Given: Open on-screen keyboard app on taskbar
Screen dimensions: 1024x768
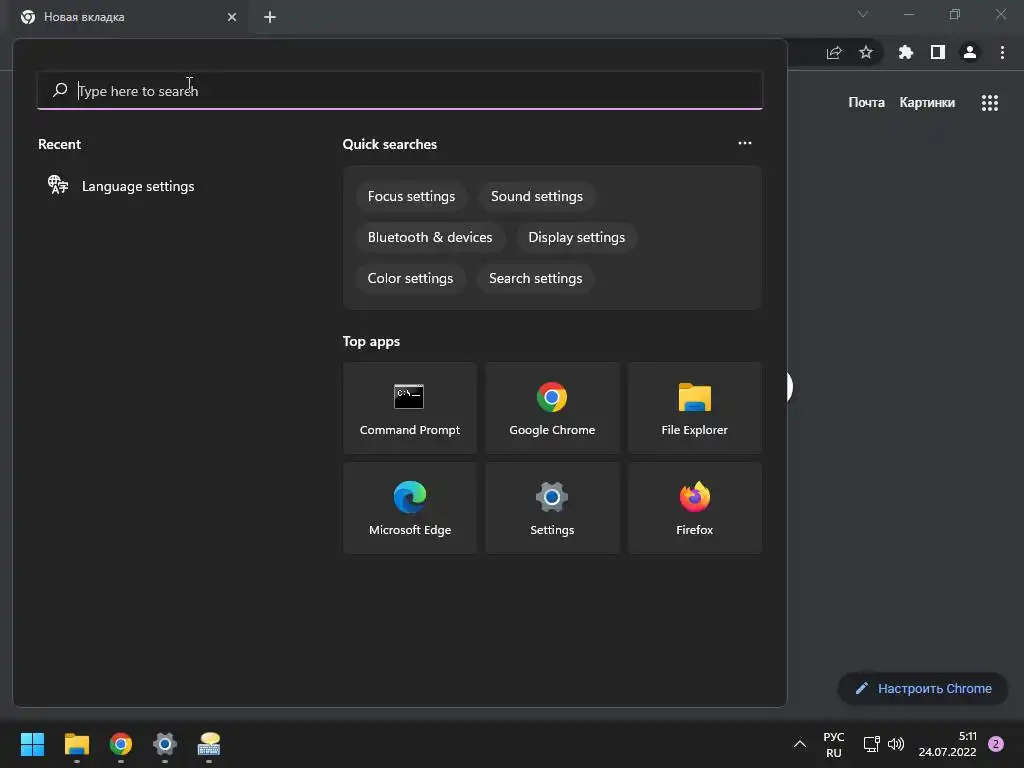Looking at the screenshot, I should 209,744.
